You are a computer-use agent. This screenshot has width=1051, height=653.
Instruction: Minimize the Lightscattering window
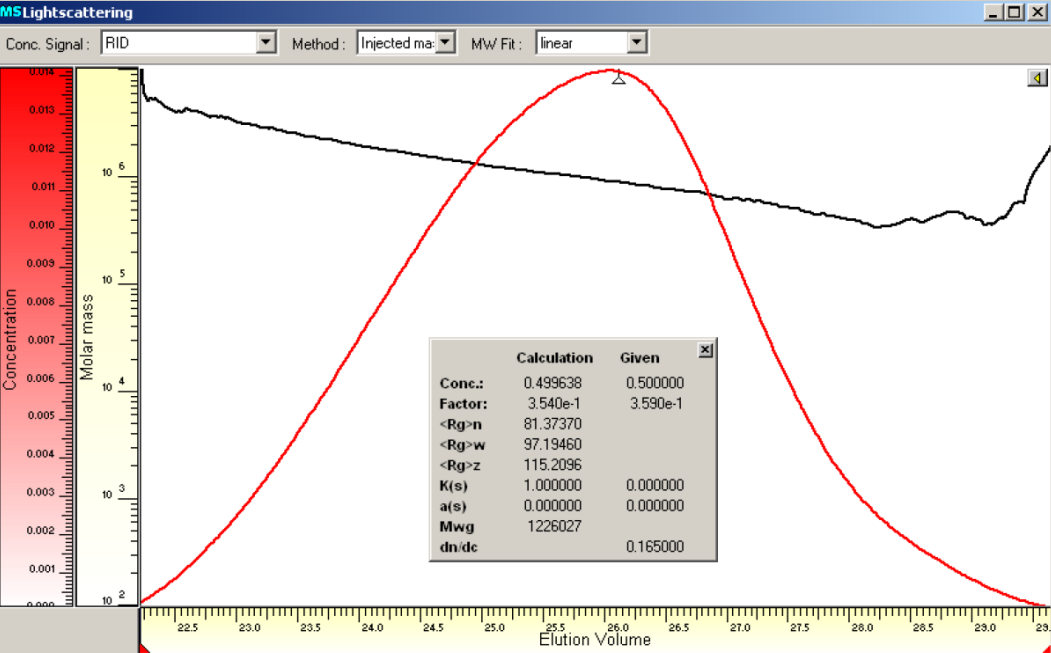993,12
